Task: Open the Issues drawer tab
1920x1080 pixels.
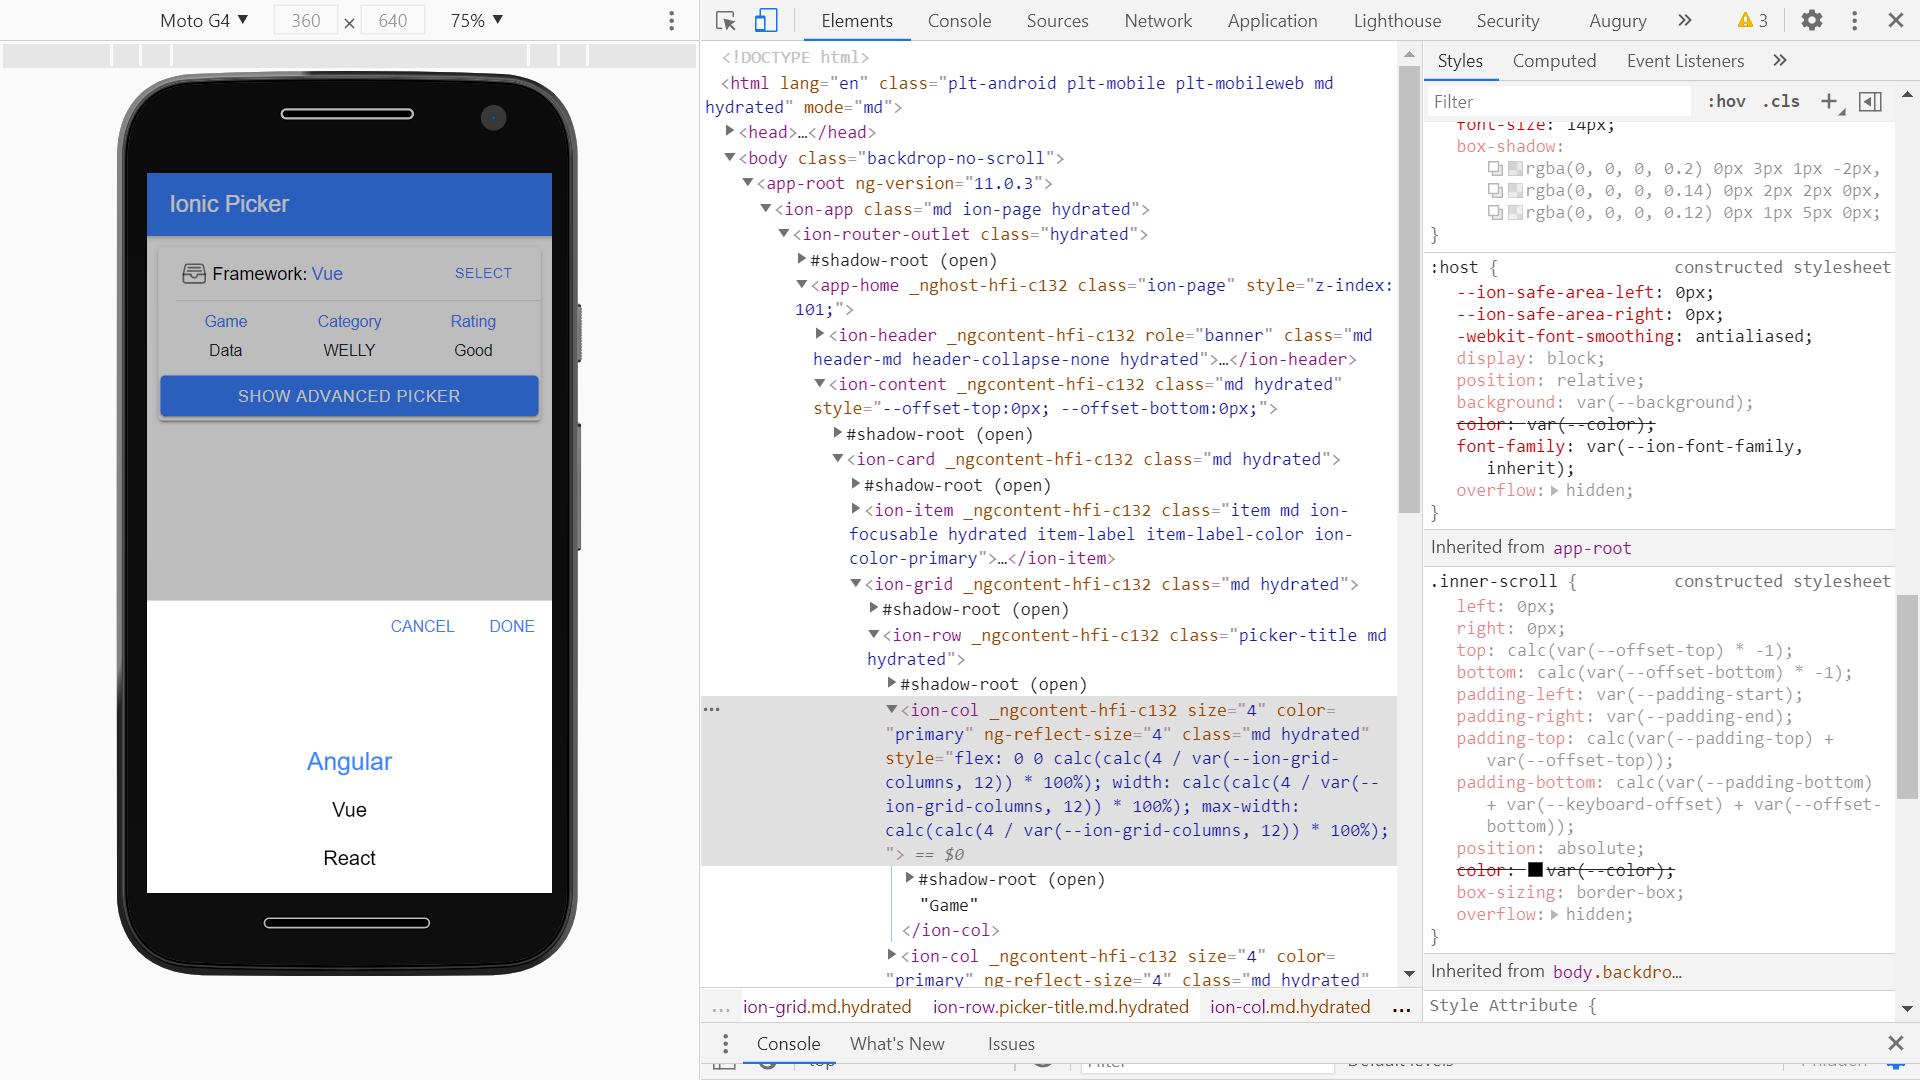Action: (1011, 1044)
